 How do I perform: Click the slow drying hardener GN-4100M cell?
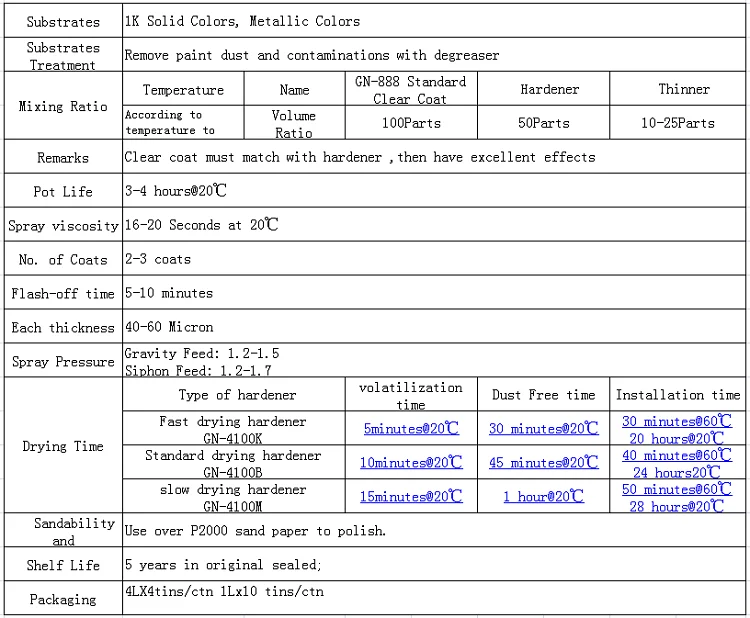233,498
